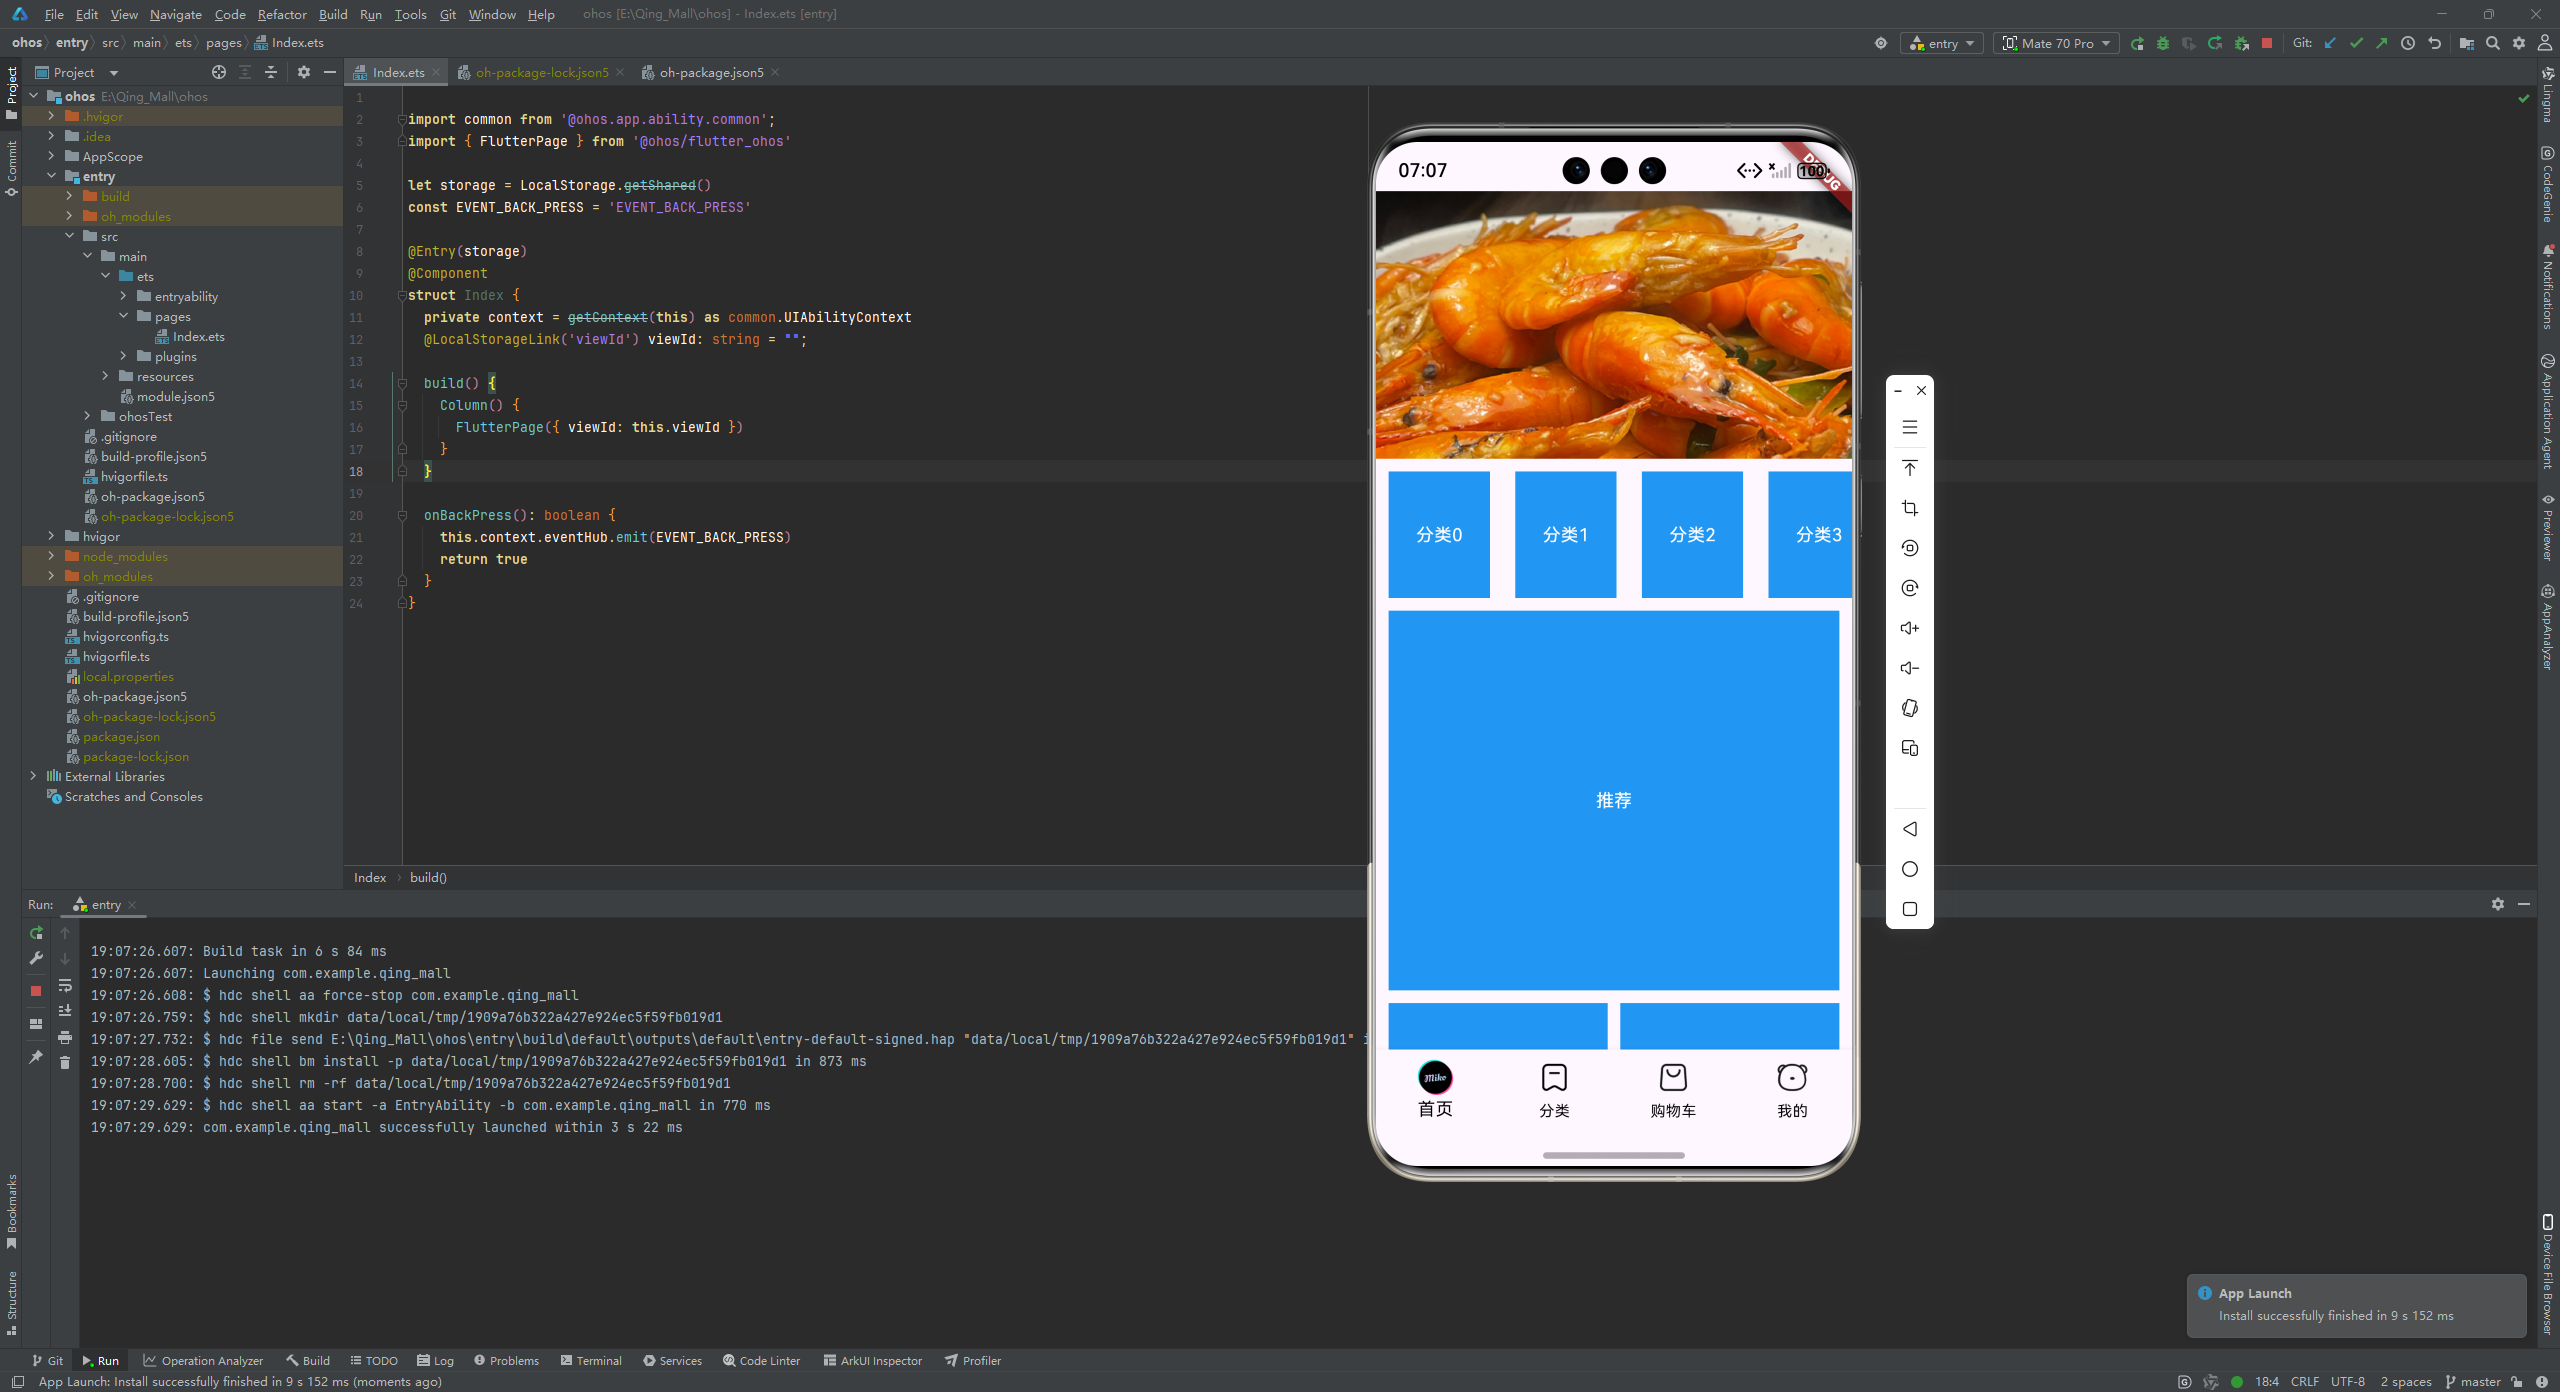
Task: Open the Mate 70 Pro device dropdown
Action: [x=2056, y=43]
